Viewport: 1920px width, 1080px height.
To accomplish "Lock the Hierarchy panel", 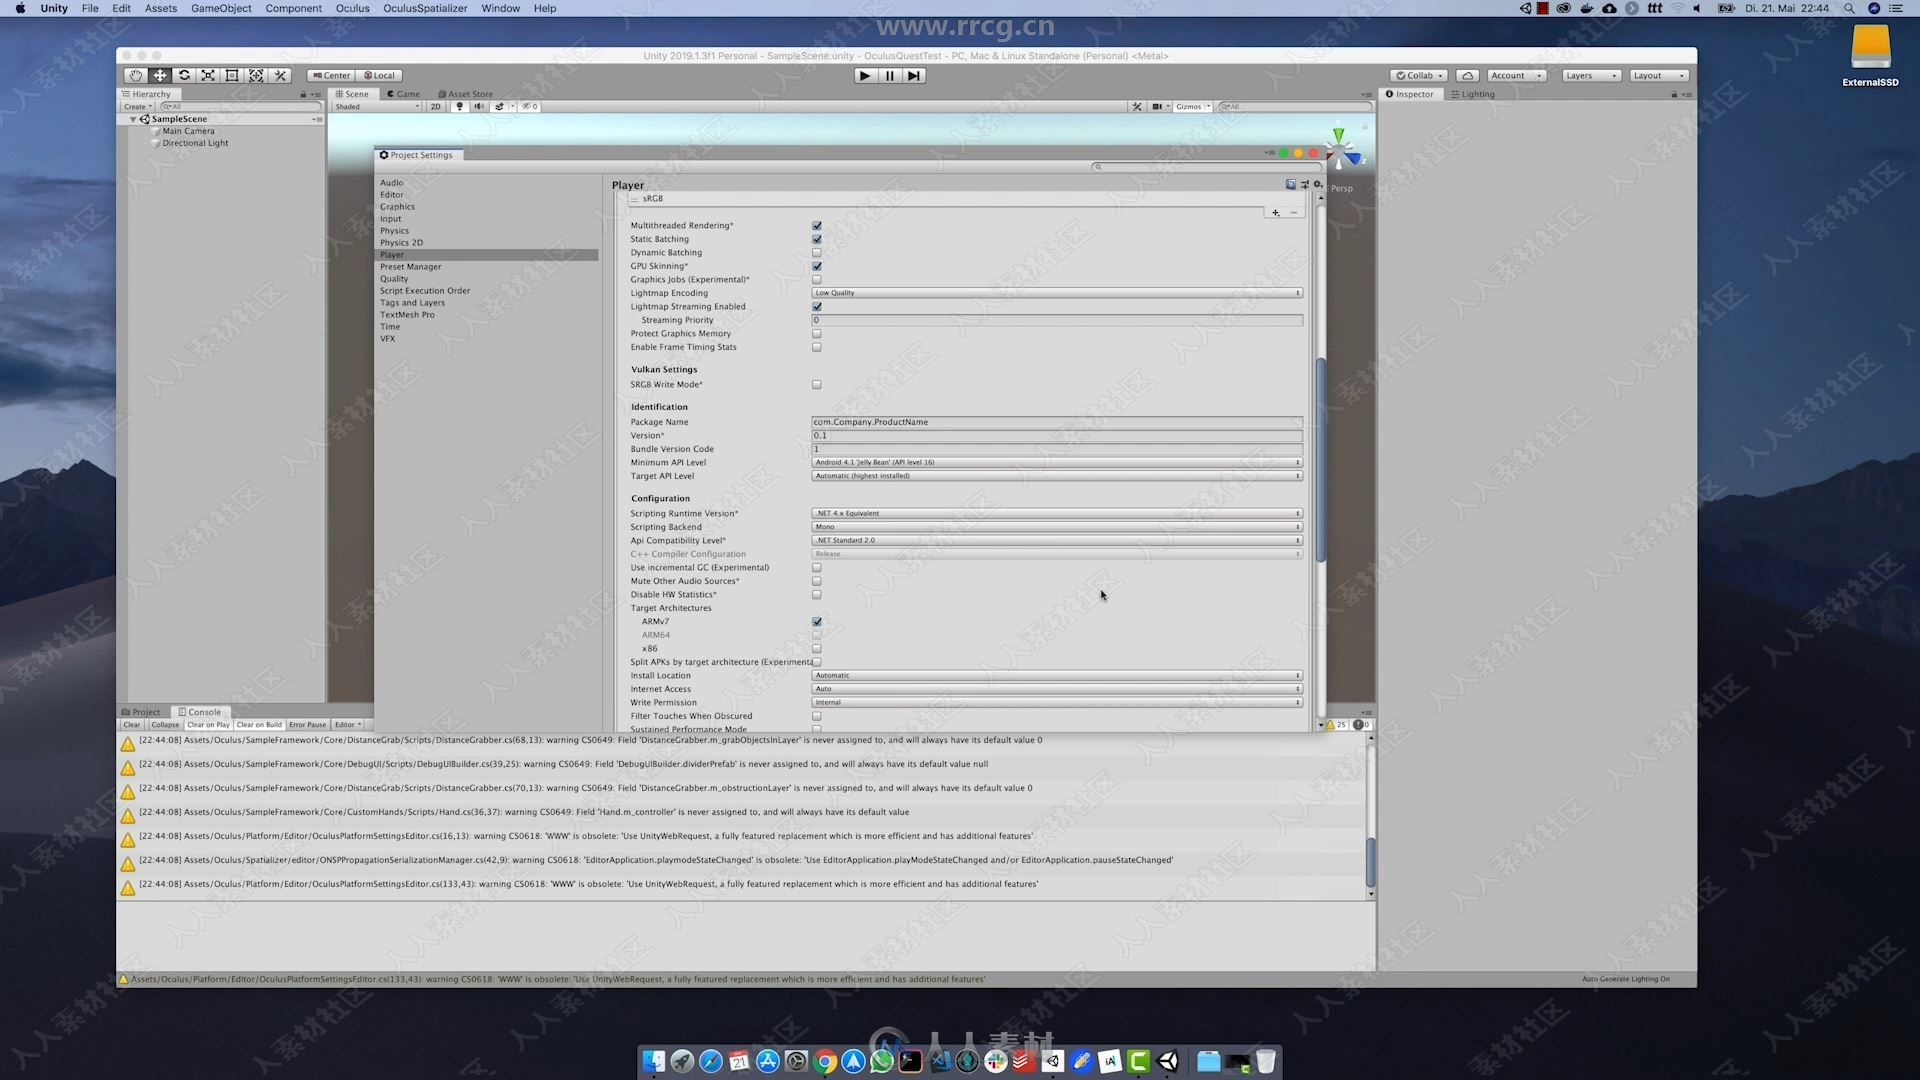I will click(x=303, y=94).
